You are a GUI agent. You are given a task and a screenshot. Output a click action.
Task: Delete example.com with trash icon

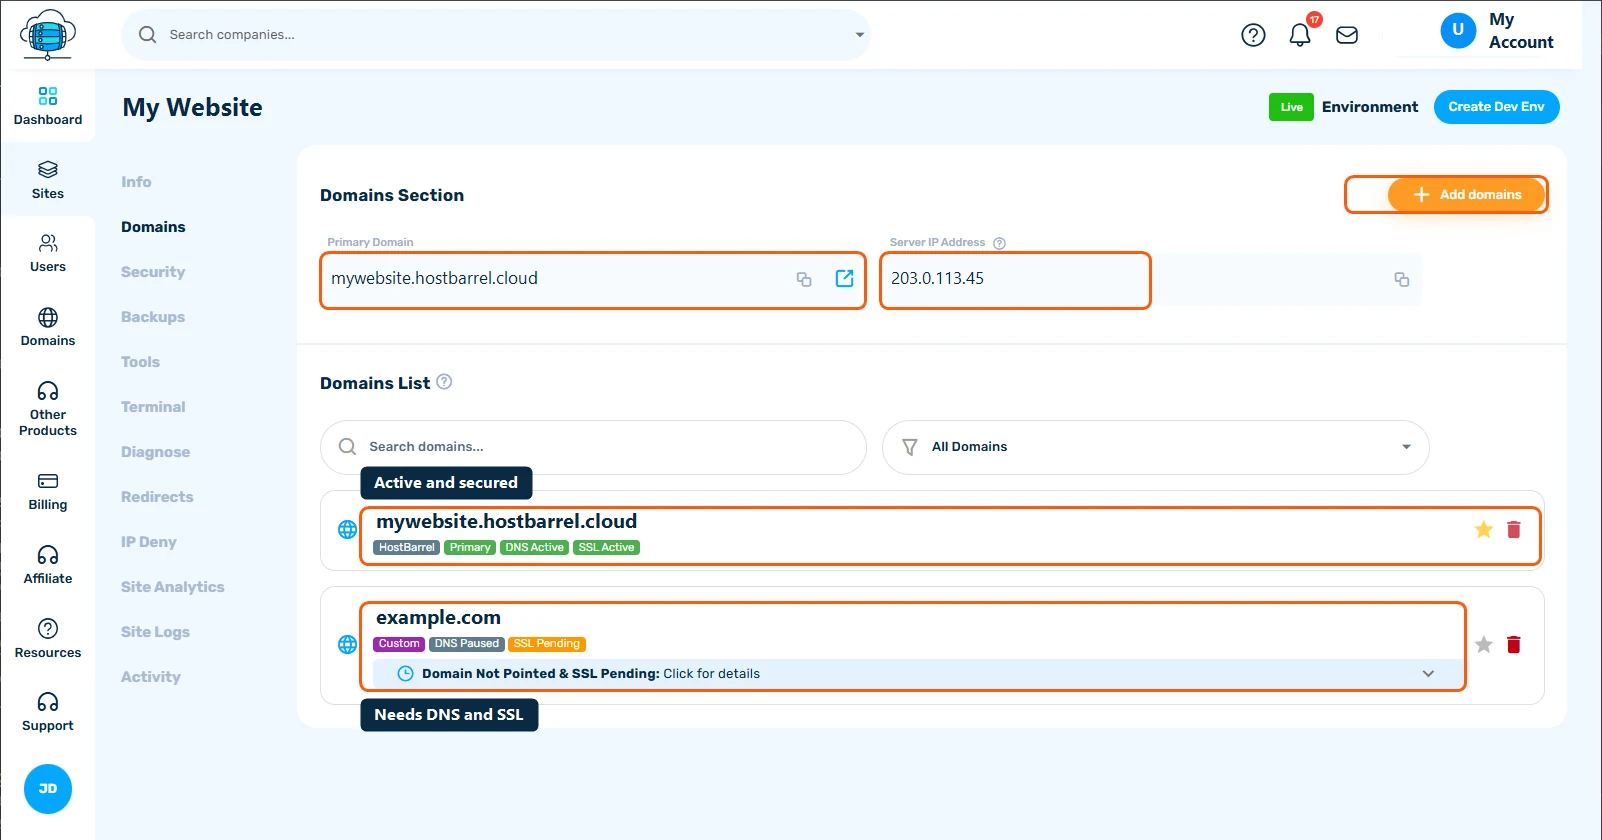pyautogui.click(x=1514, y=644)
